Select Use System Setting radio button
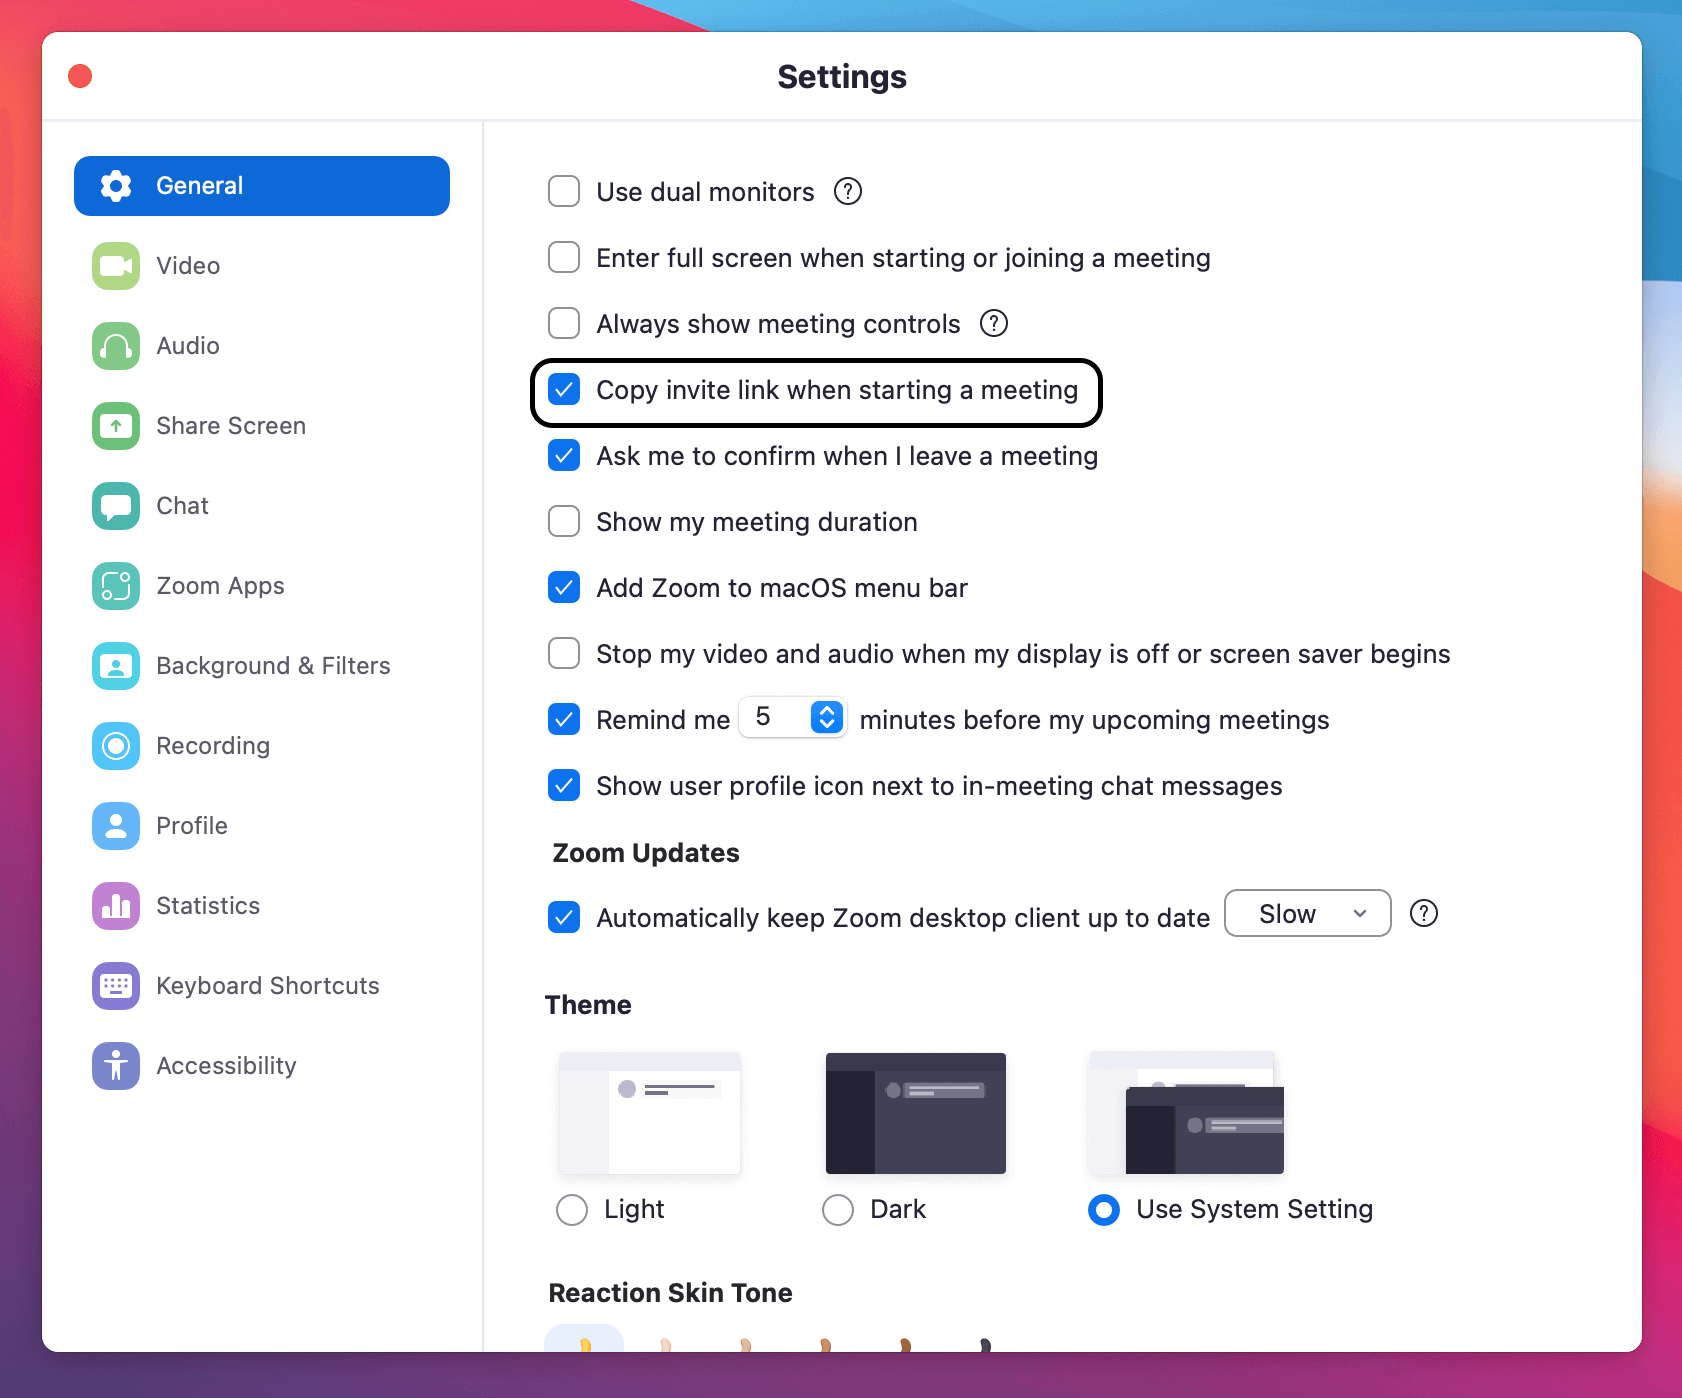This screenshot has height=1398, width=1682. tap(1104, 1210)
